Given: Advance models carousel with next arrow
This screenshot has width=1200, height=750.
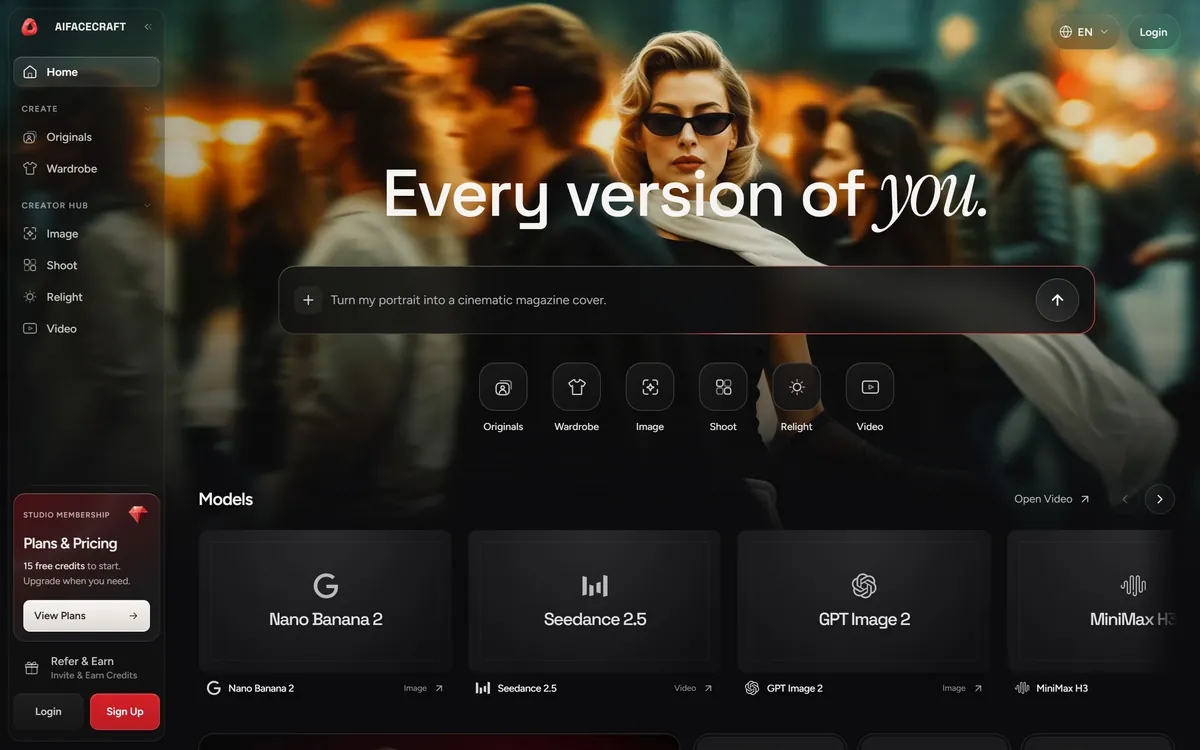Looking at the screenshot, I should [1160, 499].
